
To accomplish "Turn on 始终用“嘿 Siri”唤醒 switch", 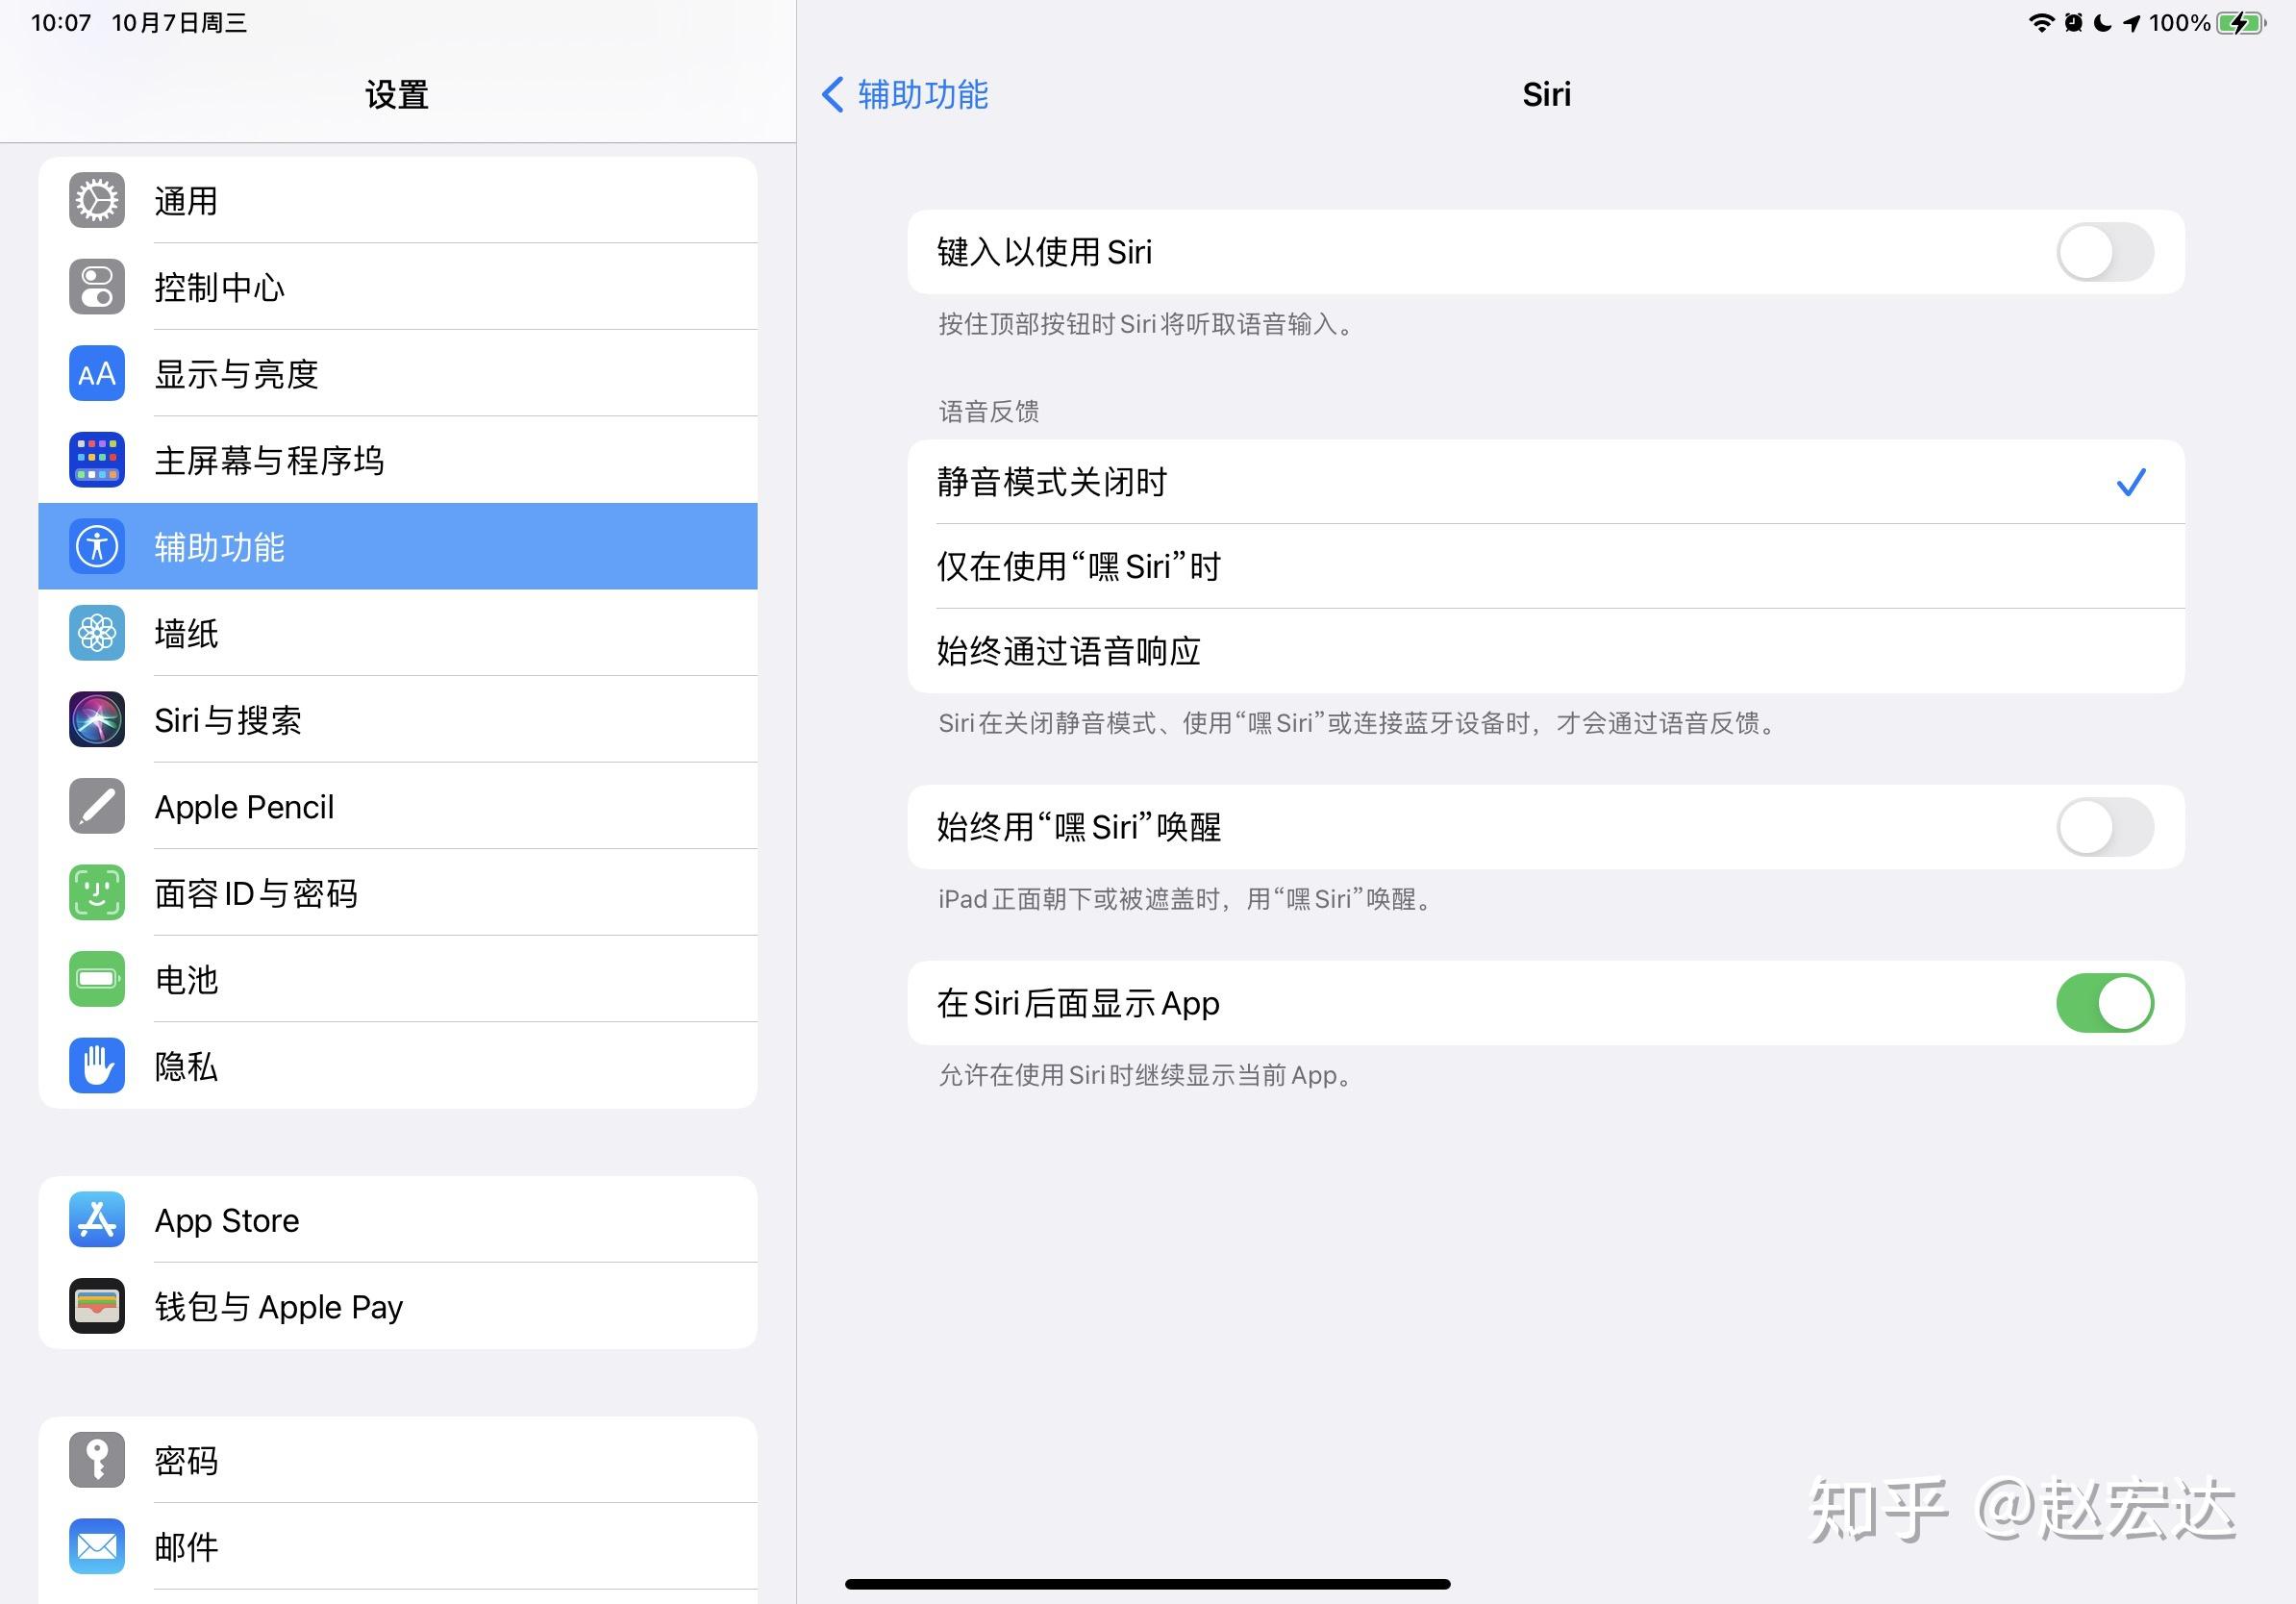I will point(2105,827).
